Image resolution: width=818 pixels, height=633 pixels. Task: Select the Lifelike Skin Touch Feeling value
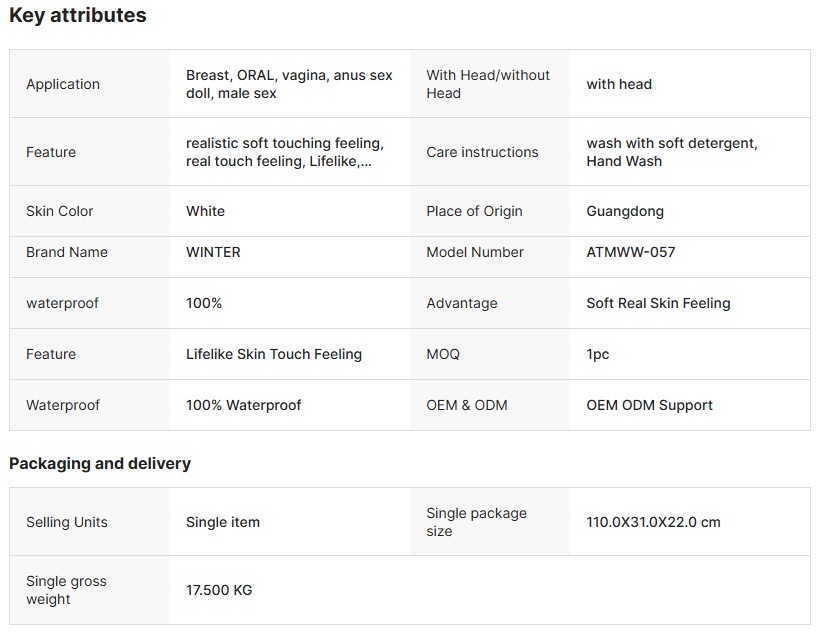click(x=274, y=354)
